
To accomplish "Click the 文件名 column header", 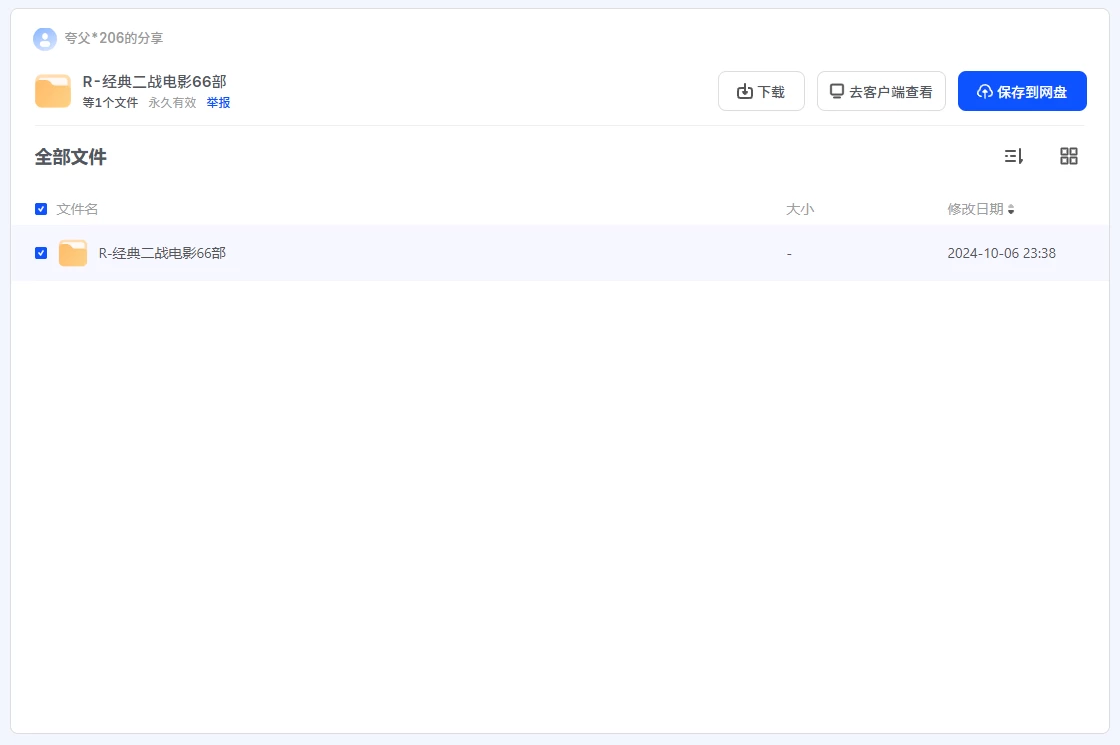I will pos(77,209).
